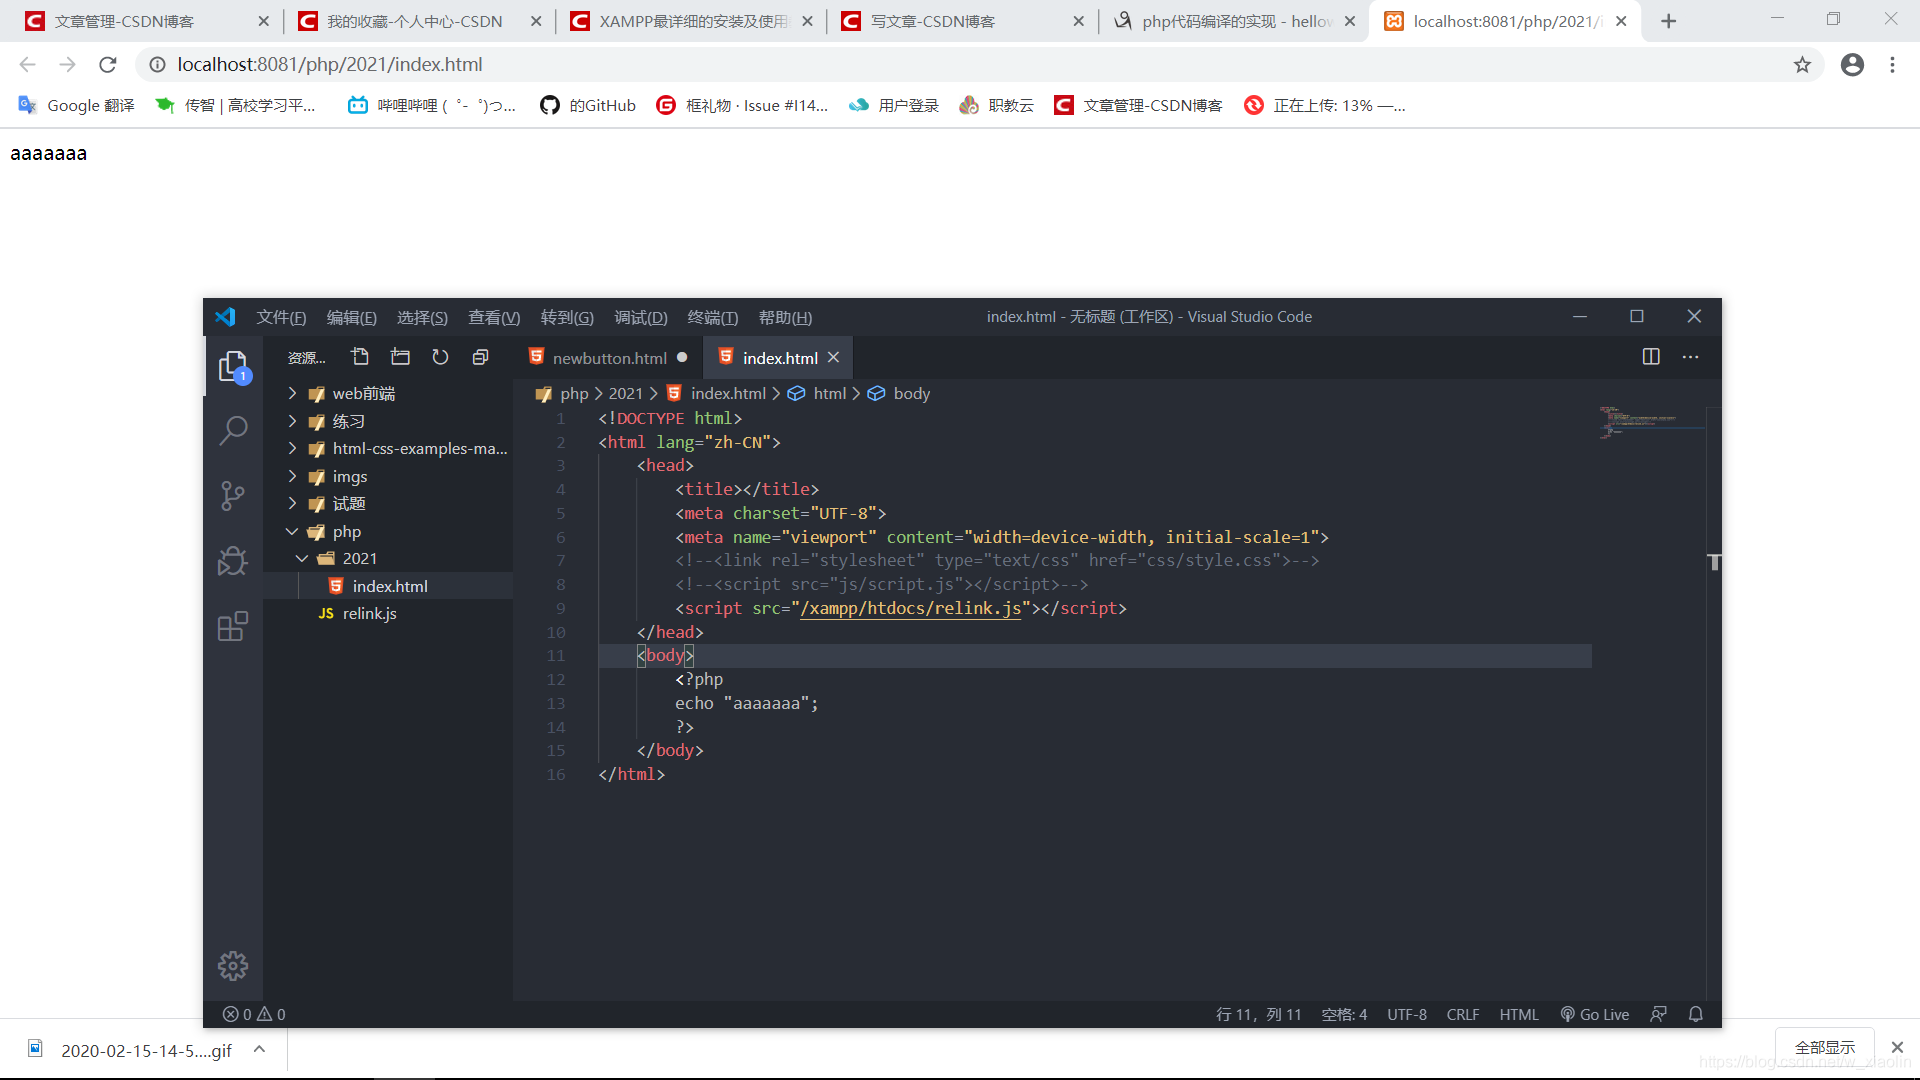This screenshot has height=1080, width=1920.
Task: View site information icon in address bar
Action: (x=157, y=65)
